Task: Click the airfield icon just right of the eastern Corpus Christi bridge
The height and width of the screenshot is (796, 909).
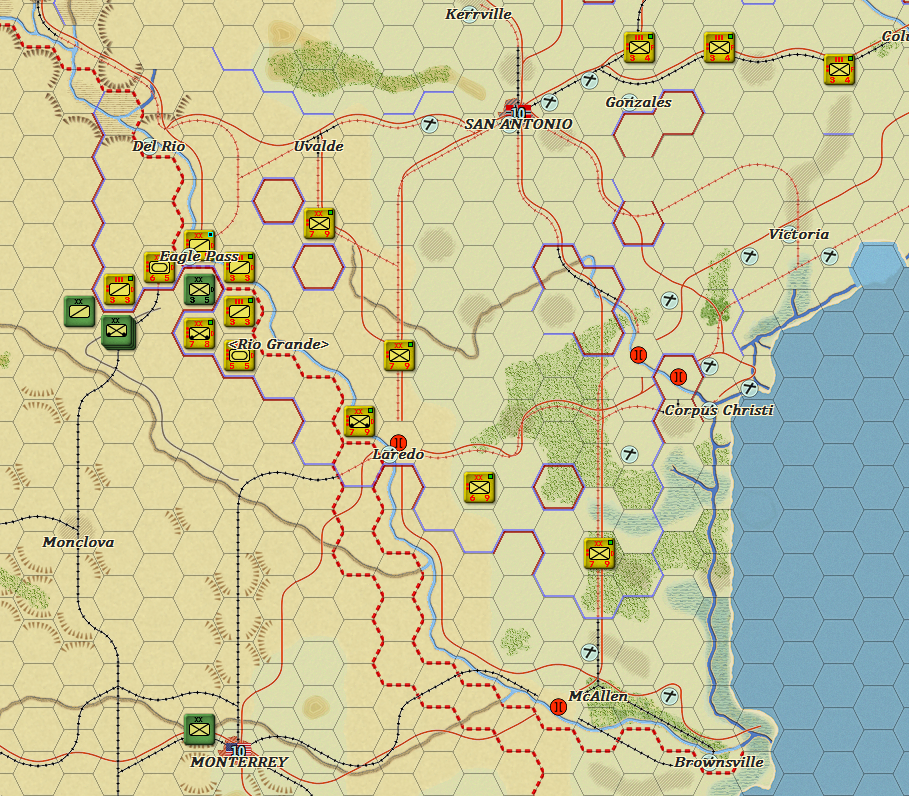Action: pyautogui.click(x=710, y=366)
